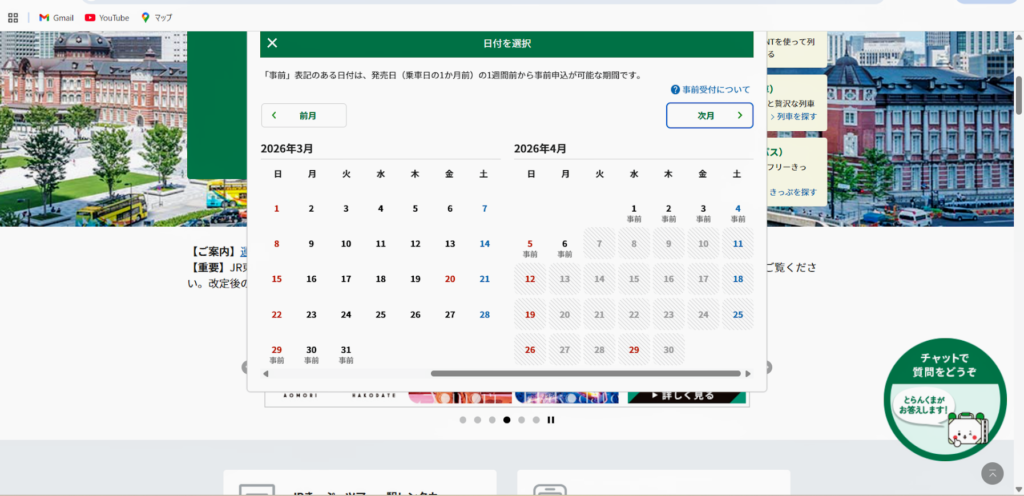Pick April 1, 2026 date
This screenshot has width=1024, height=496.
[x=634, y=212]
